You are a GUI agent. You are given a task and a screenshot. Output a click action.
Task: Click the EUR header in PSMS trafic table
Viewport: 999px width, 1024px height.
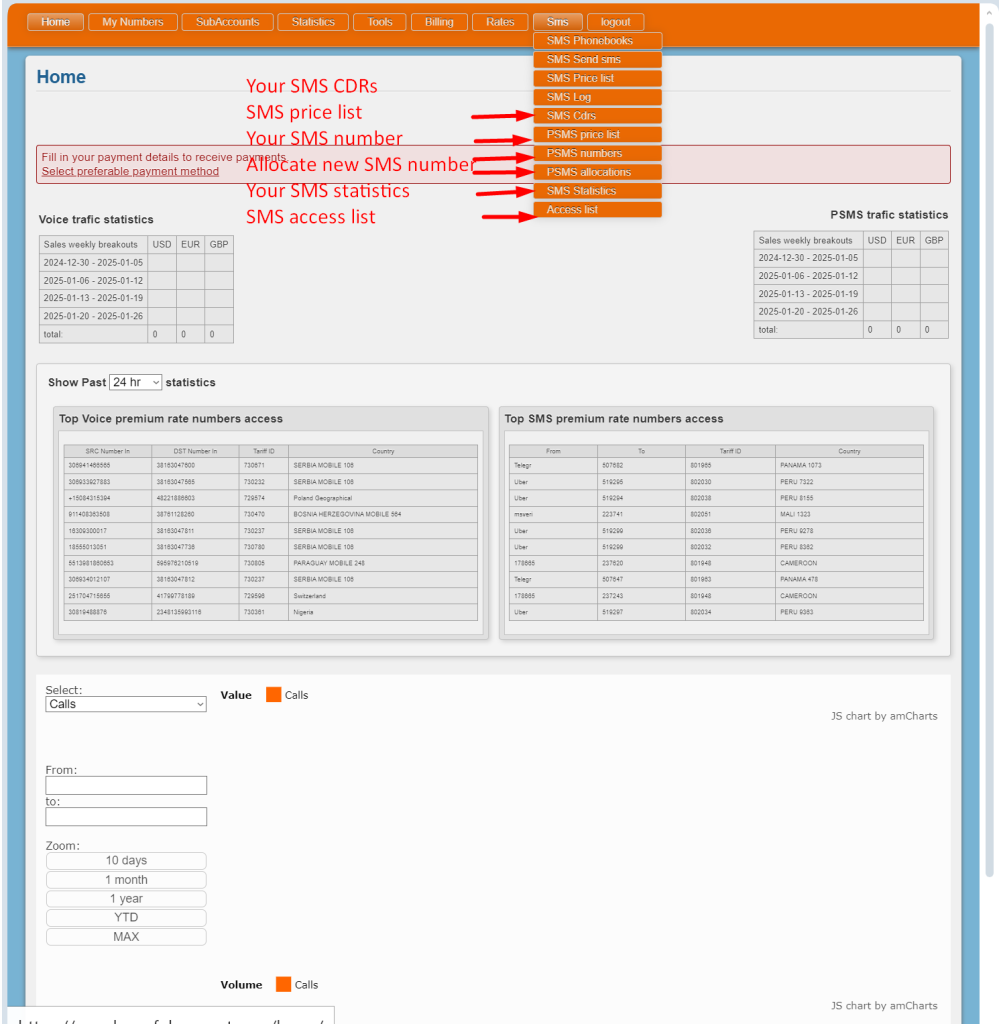906,240
